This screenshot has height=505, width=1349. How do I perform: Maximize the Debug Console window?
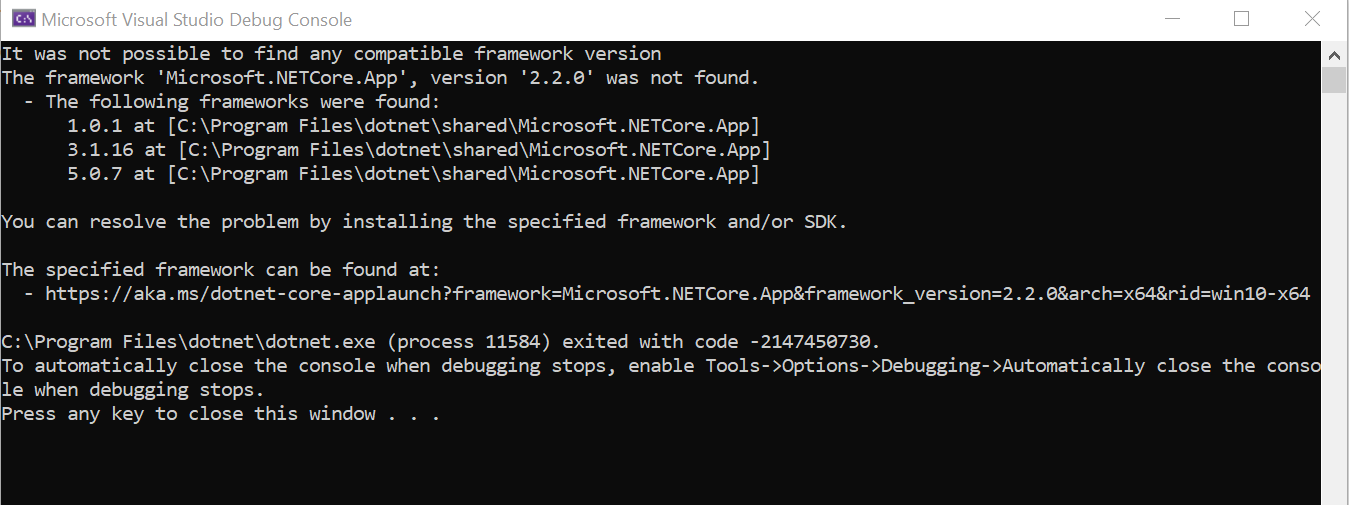pyautogui.click(x=1241, y=19)
